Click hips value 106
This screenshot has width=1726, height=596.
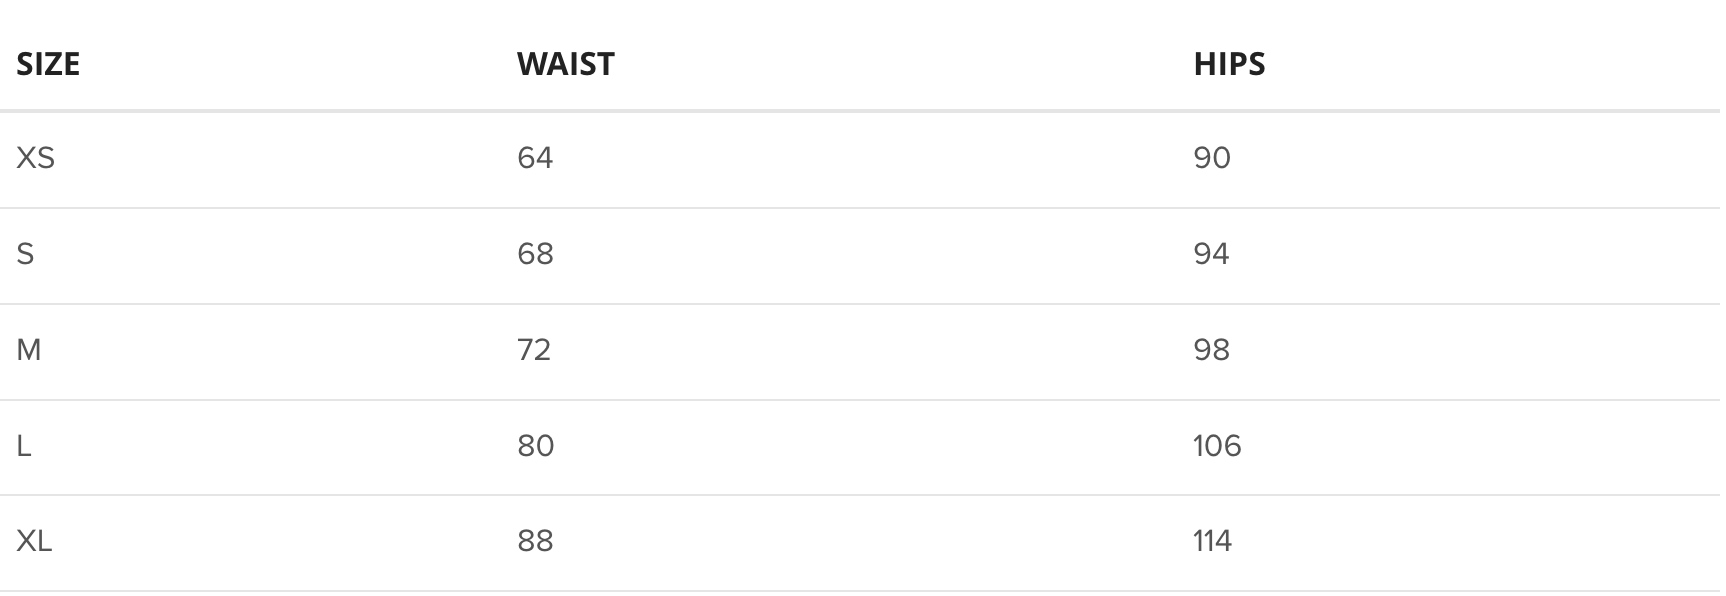[1217, 446]
